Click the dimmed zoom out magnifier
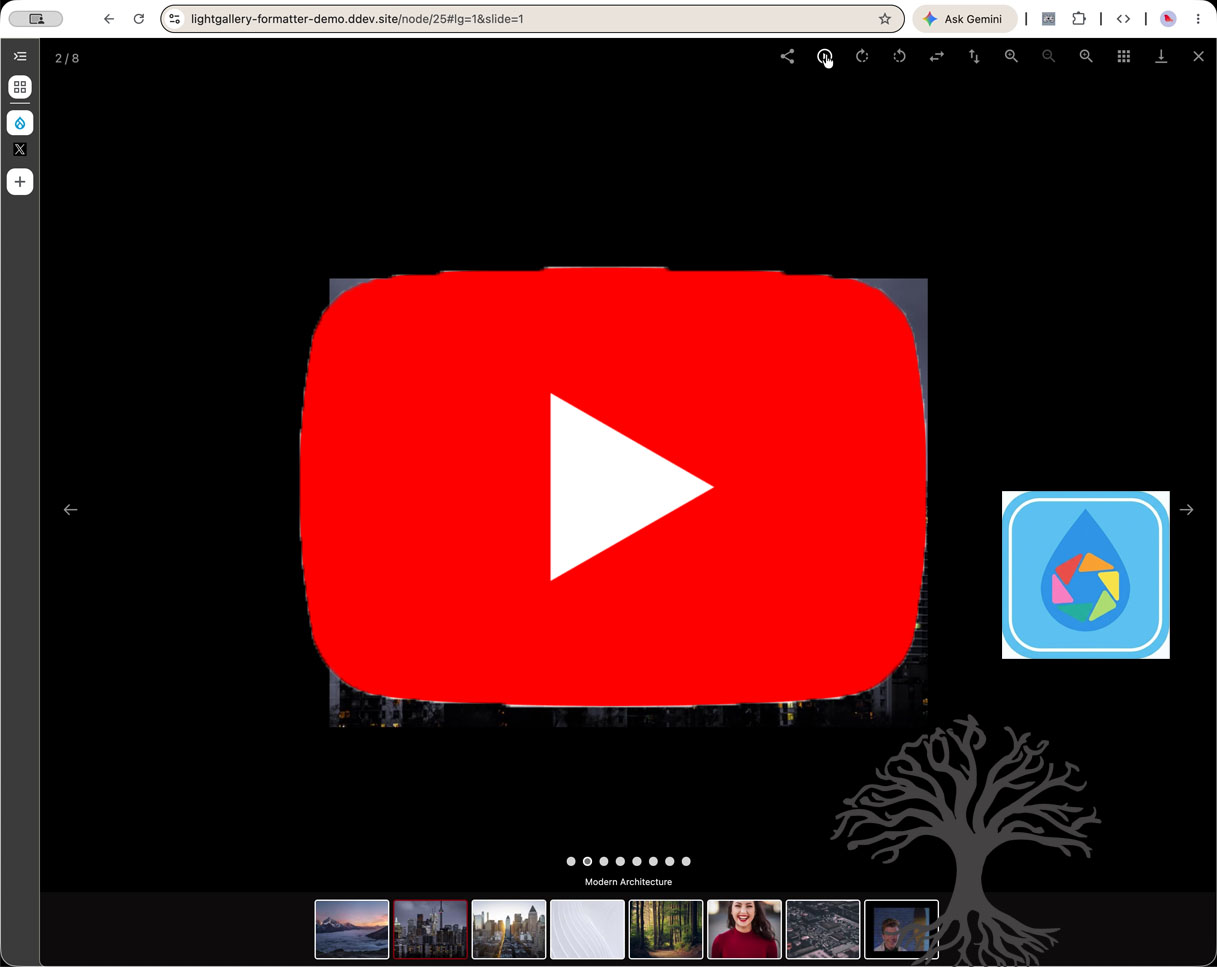 [1049, 57]
